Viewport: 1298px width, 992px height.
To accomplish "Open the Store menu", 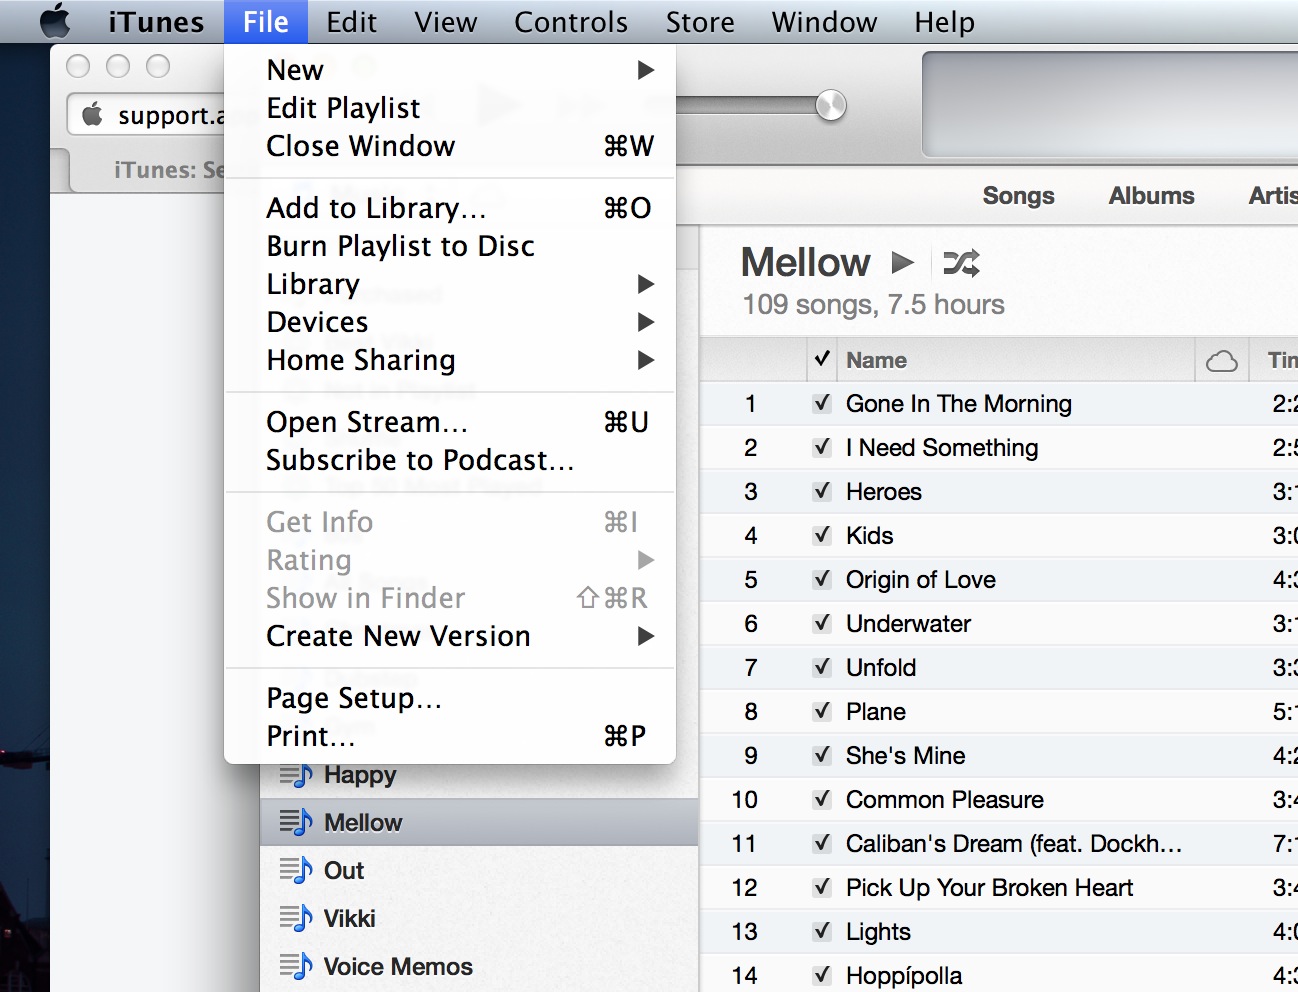I will (700, 22).
